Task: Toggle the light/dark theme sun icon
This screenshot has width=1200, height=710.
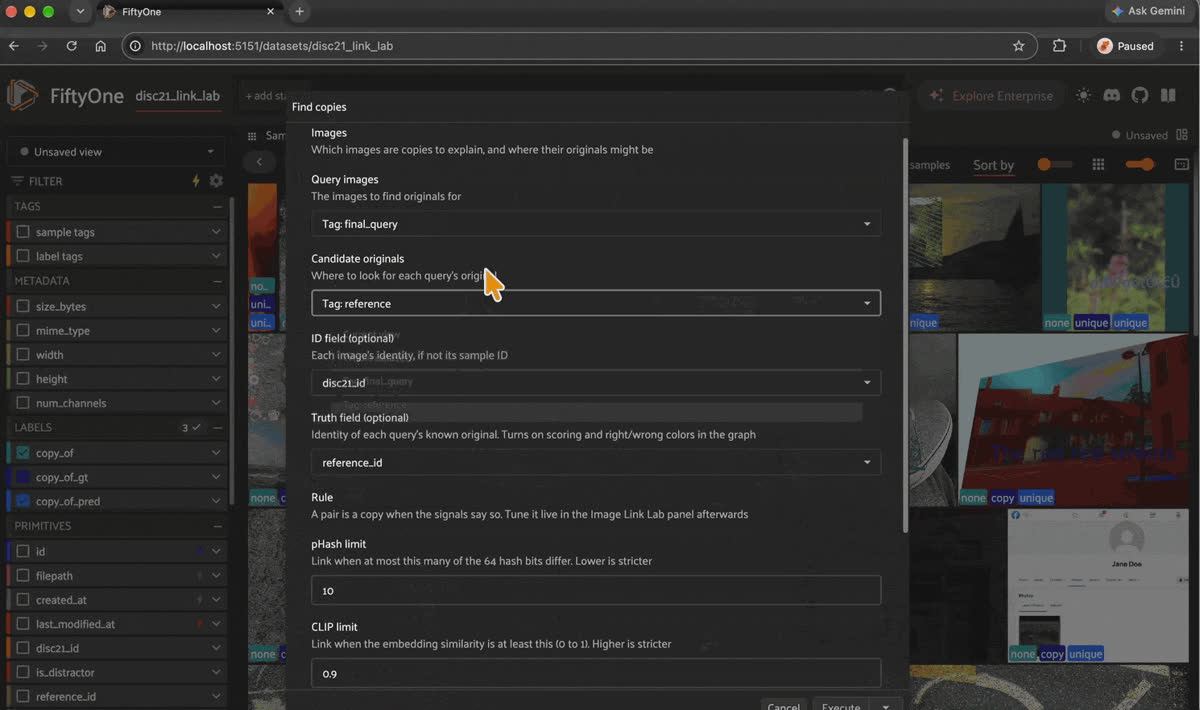Action: 1084,96
